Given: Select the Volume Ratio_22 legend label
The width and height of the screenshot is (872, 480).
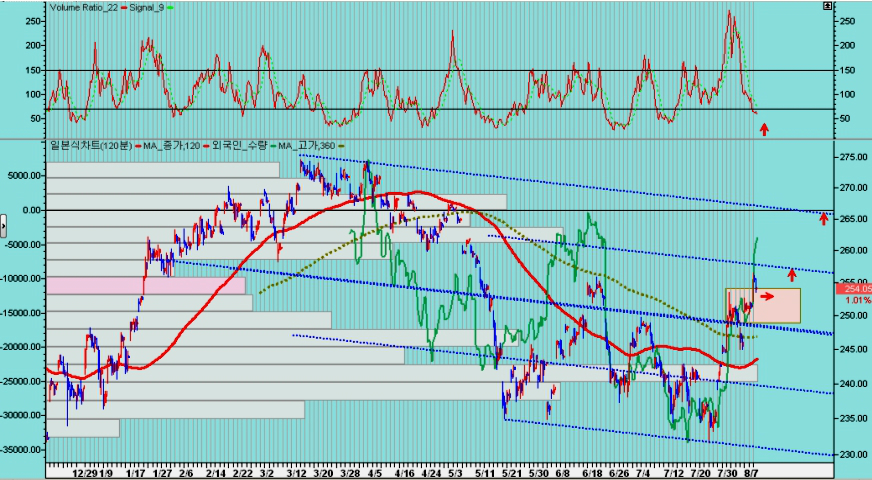Looking at the screenshot, I should point(83,8).
